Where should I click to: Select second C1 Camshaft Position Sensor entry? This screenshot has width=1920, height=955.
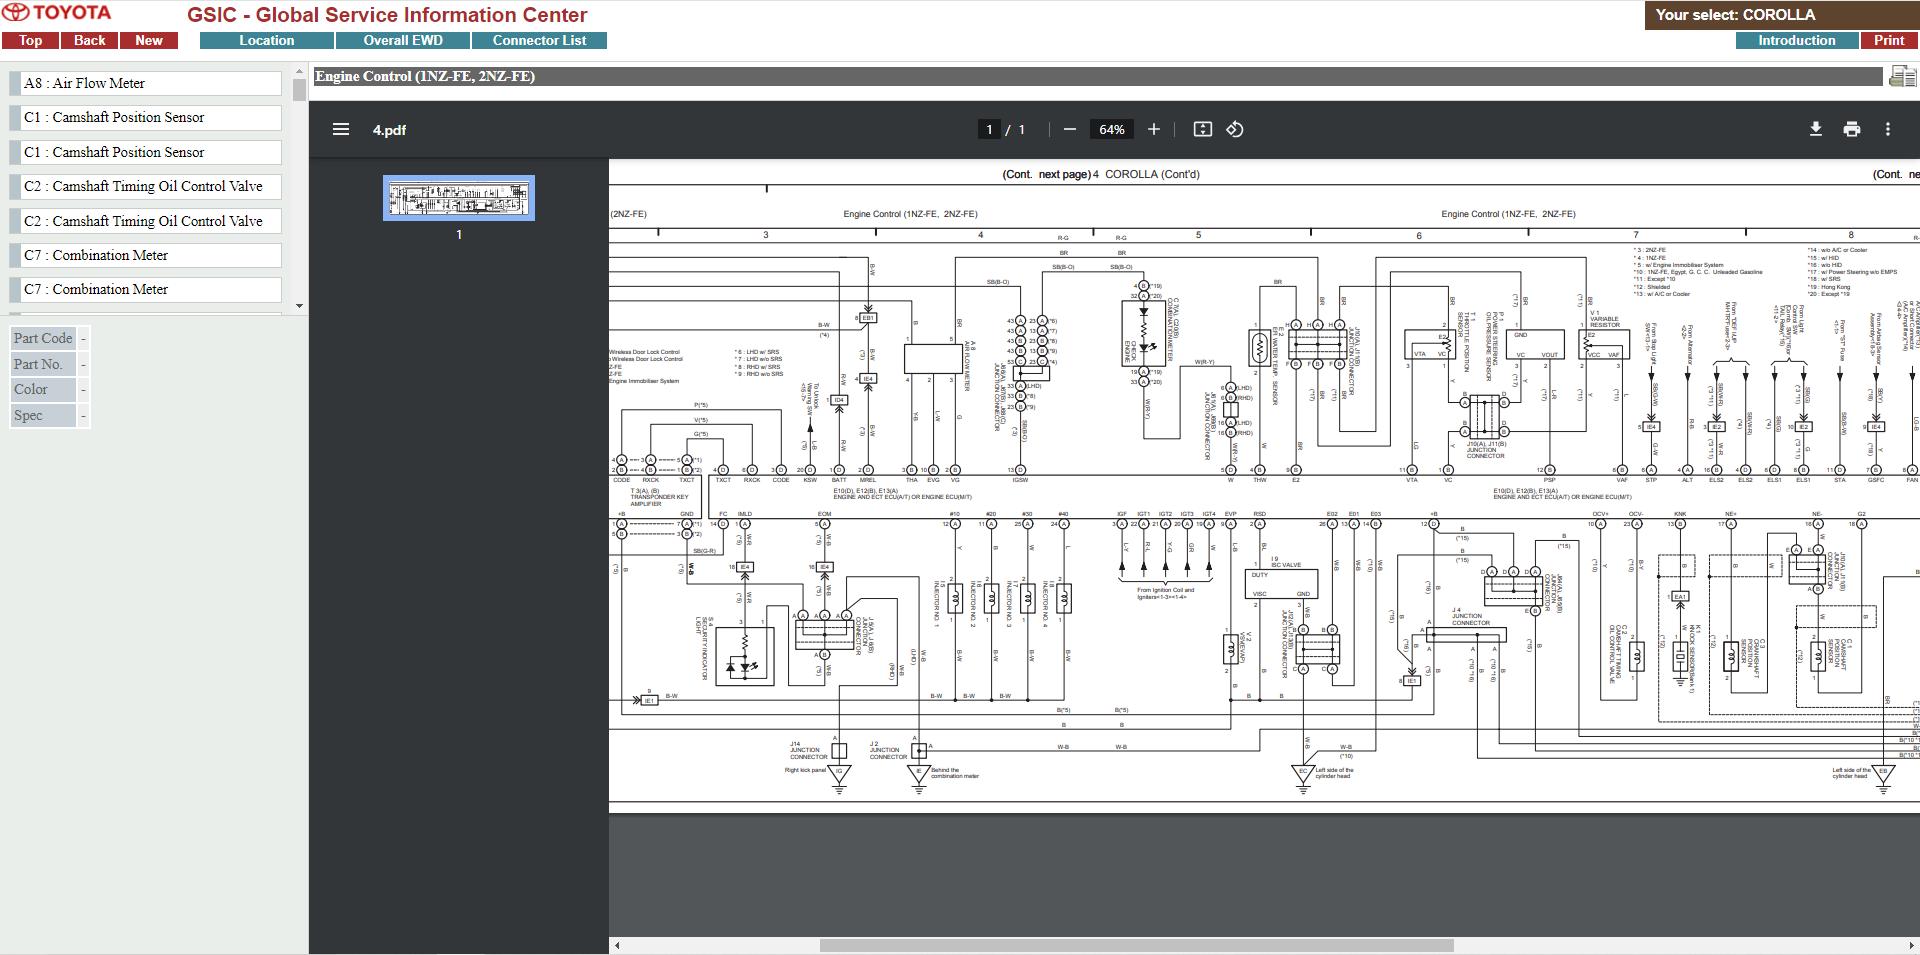146,152
